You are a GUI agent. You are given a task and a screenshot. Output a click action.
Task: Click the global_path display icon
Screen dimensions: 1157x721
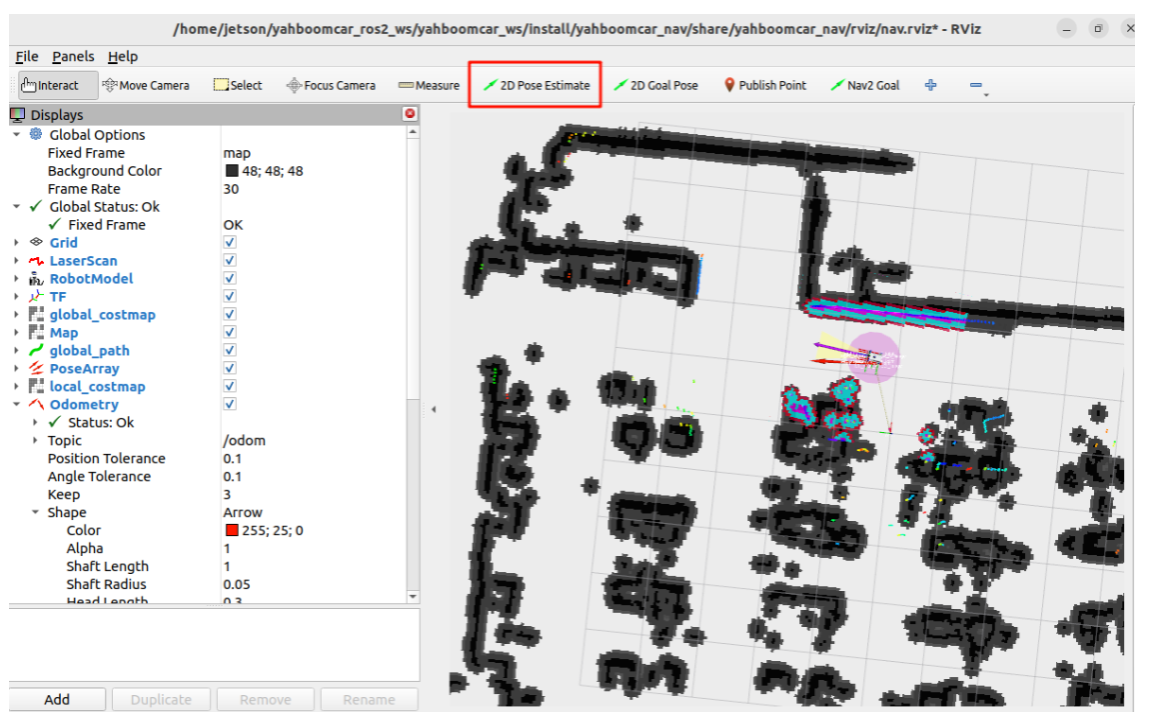36,351
